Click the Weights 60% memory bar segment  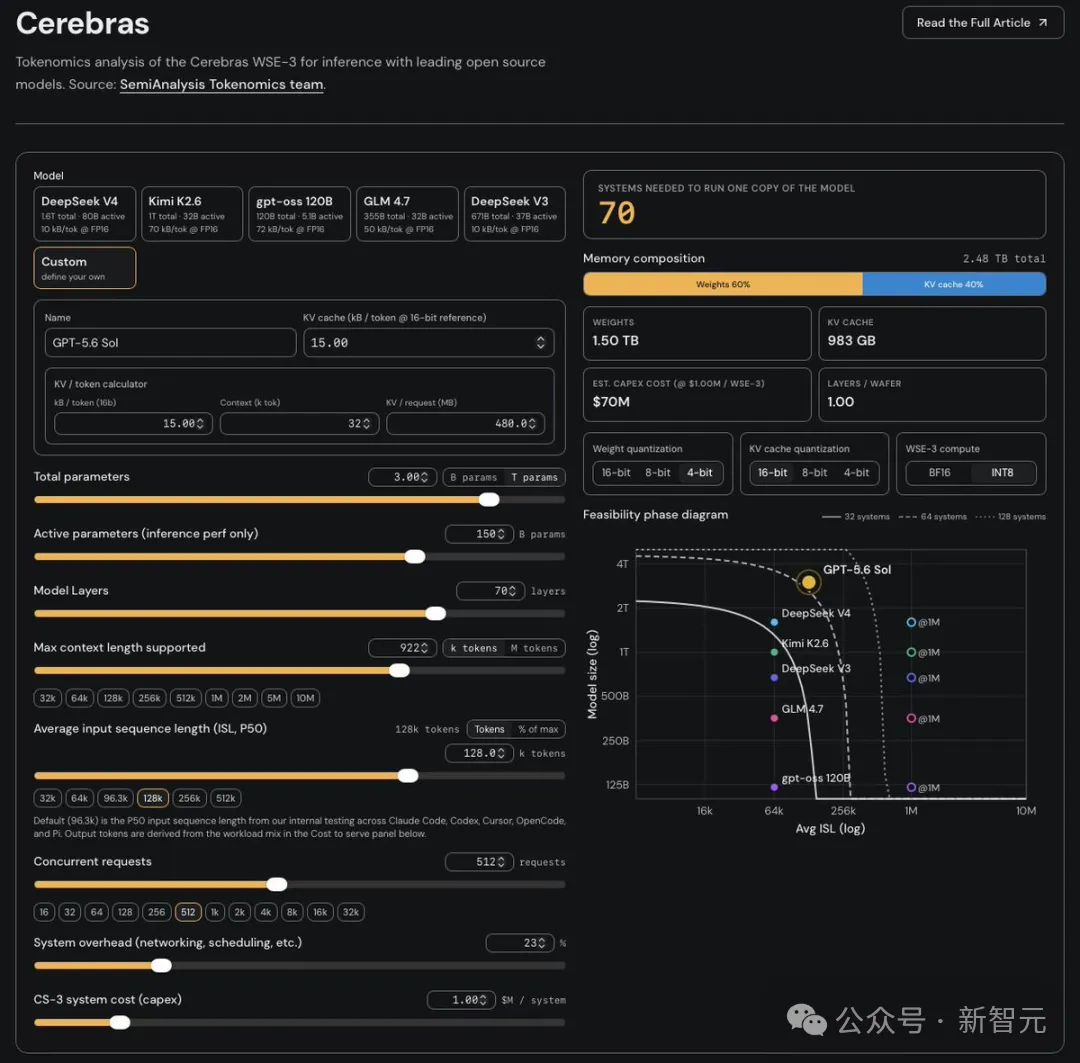coord(723,284)
